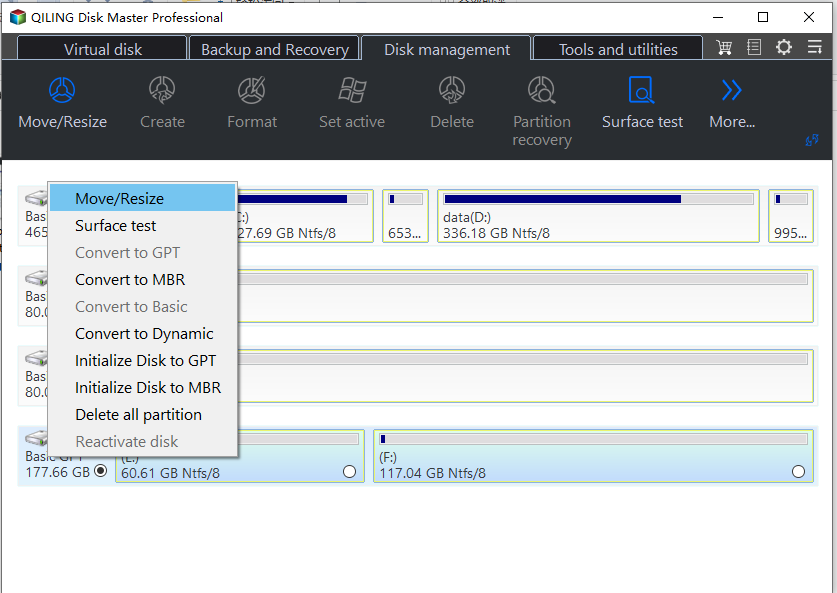This screenshot has width=837, height=593.
Task: Launch the Surface test tool icon
Action: (642, 90)
